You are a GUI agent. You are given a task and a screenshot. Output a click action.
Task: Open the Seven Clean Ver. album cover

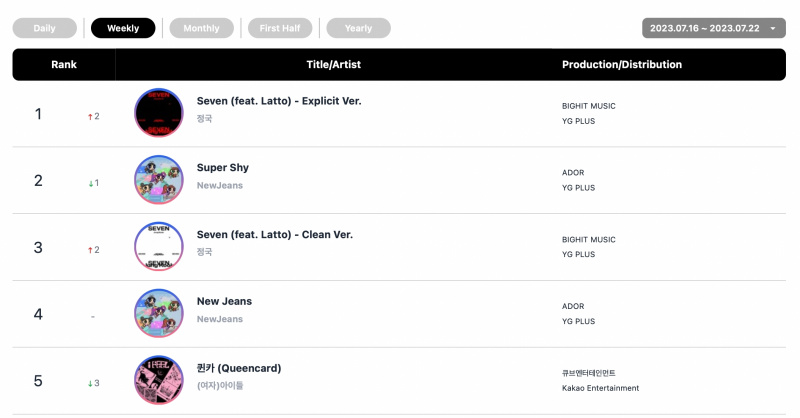pos(159,247)
